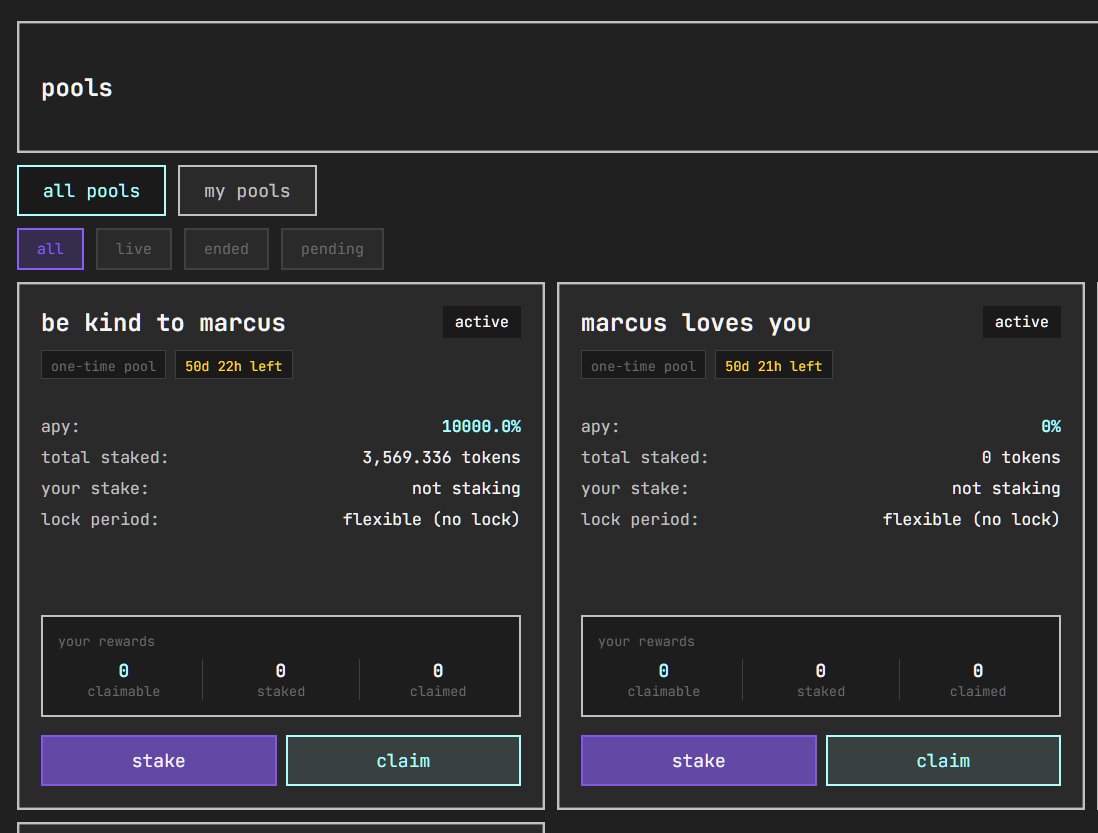Click active badge on marcus loves you
The image size is (1098, 833).
1022,322
